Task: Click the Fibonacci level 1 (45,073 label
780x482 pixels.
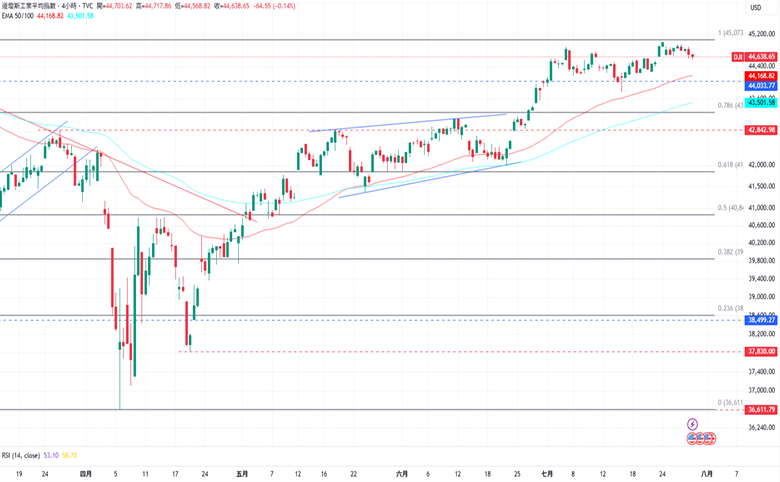Action: tap(730, 33)
